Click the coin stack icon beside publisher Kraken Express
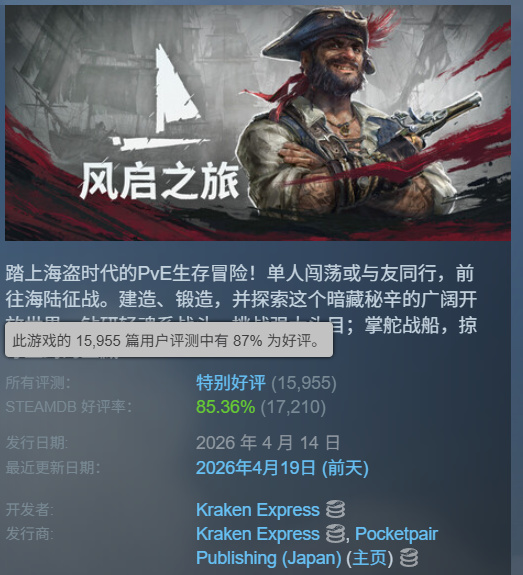The width and height of the screenshot is (523, 575). pos(335,534)
